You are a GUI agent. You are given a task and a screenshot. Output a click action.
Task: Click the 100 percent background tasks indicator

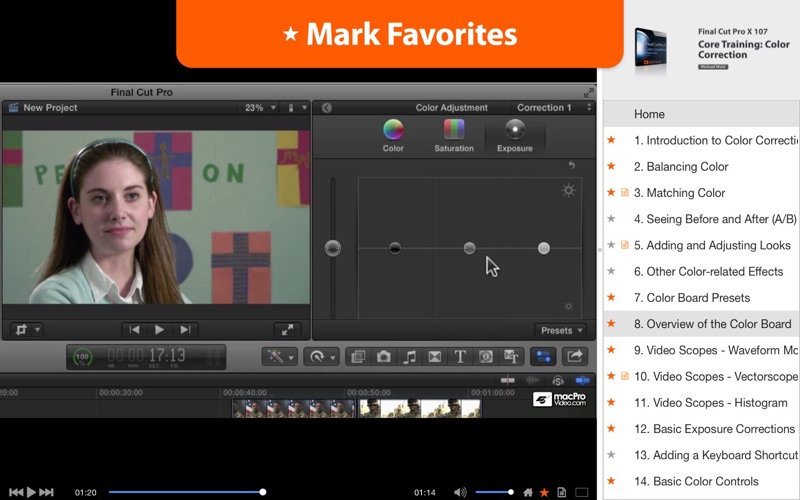pos(82,357)
